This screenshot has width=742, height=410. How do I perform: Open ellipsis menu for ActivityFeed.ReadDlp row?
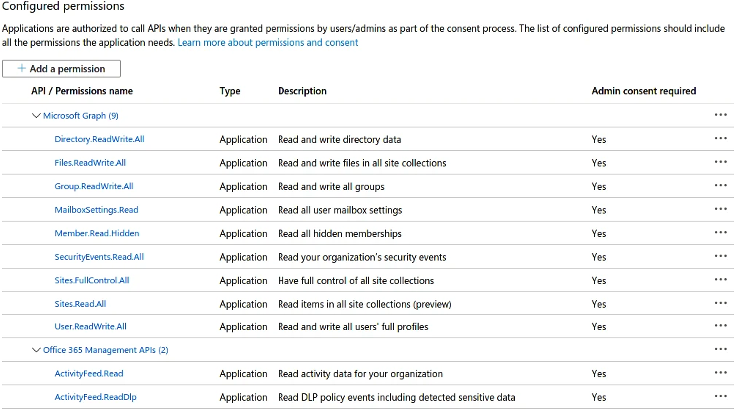[x=720, y=397]
